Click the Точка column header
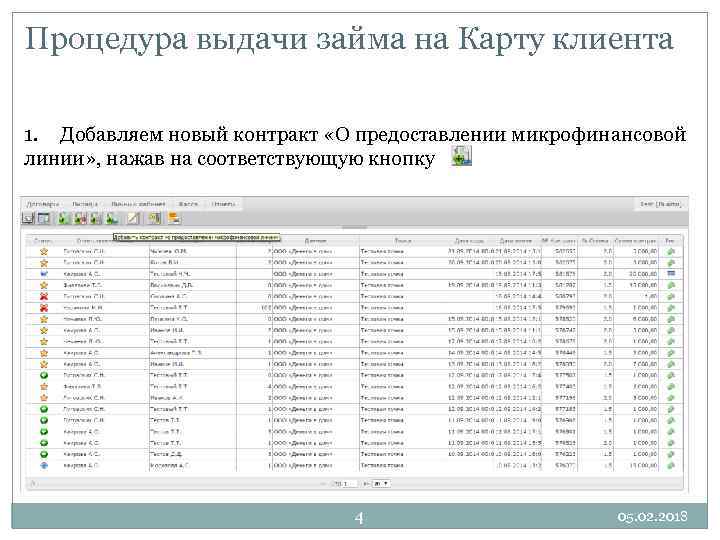 [x=403, y=241]
